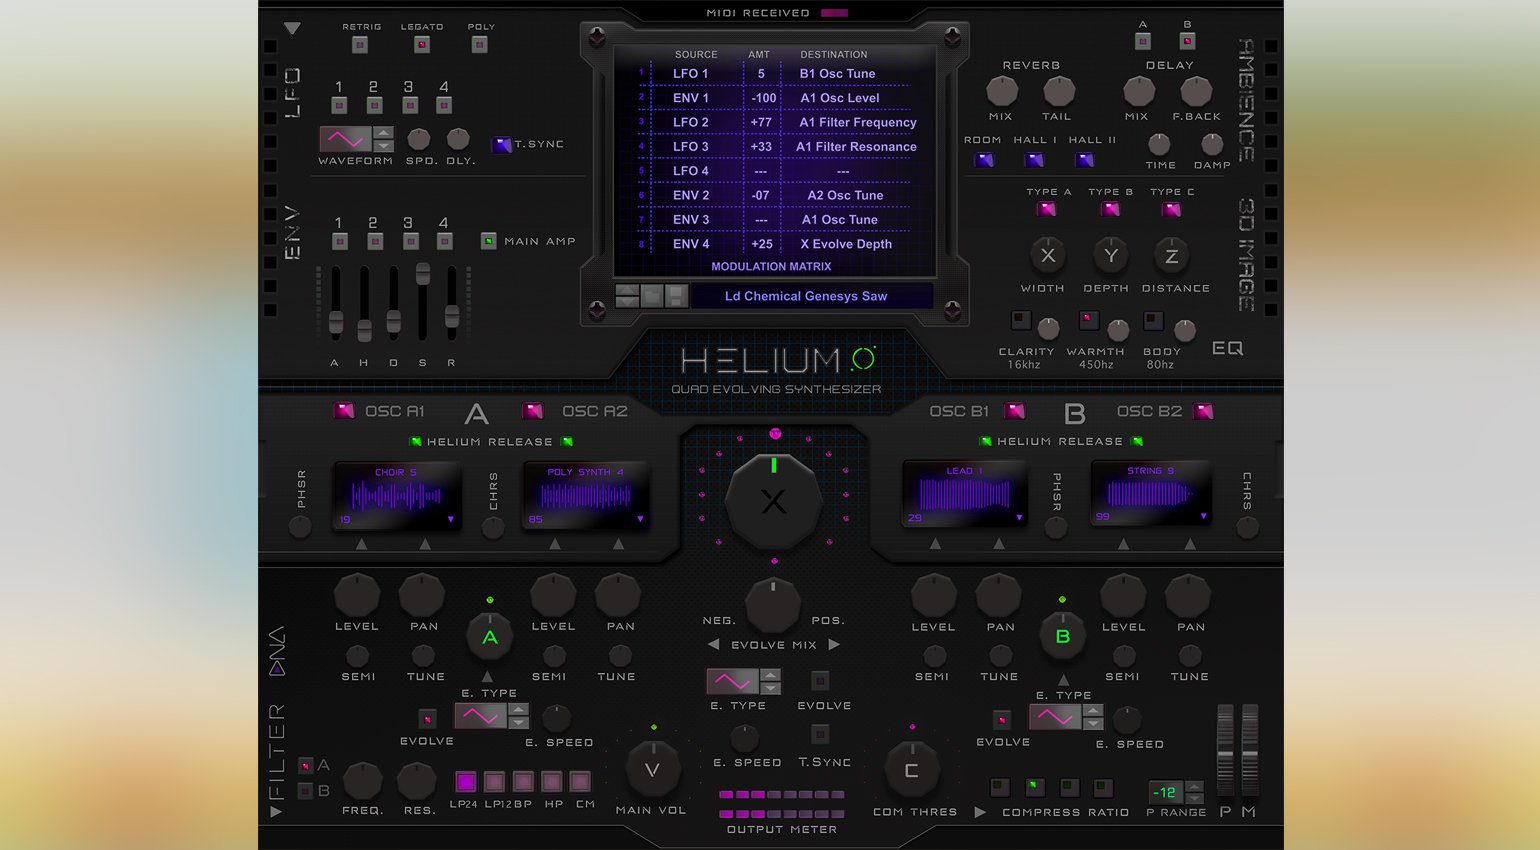The width and height of the screenshot is (1540, 850).
Task: Open POLY SYNTH 4 waveform dropdown
Action: (x=640, y=519)
